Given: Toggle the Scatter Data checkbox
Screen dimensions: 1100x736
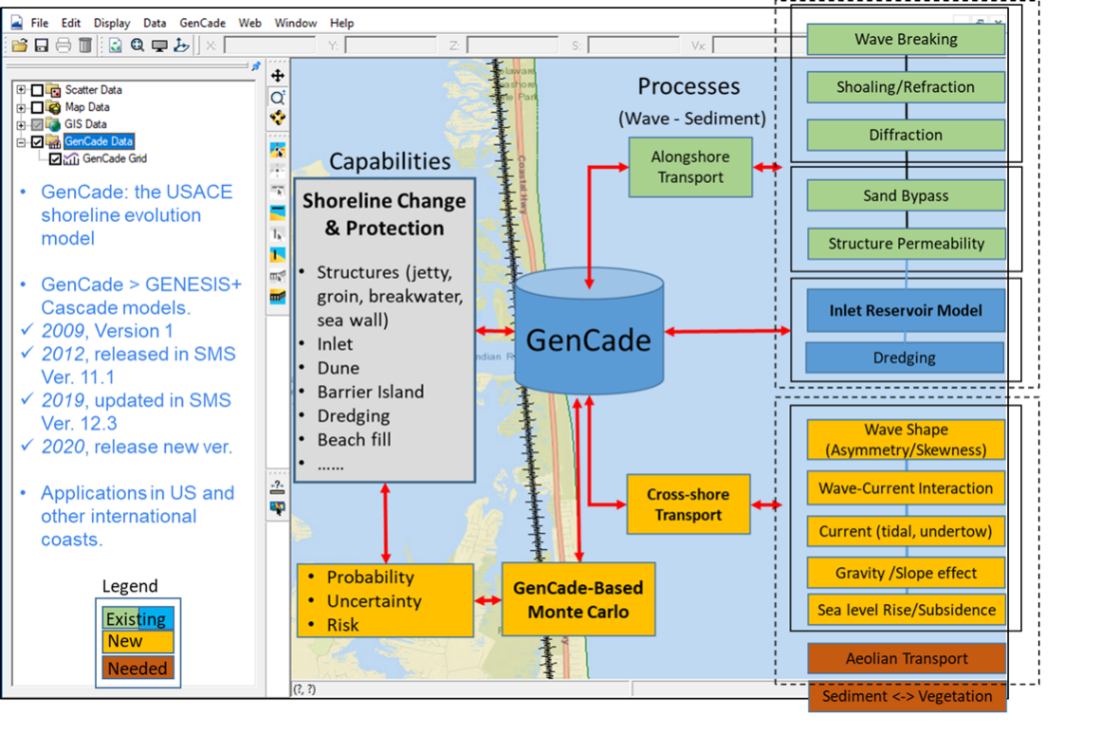Looking at the screenshot, I should (38, 91).
